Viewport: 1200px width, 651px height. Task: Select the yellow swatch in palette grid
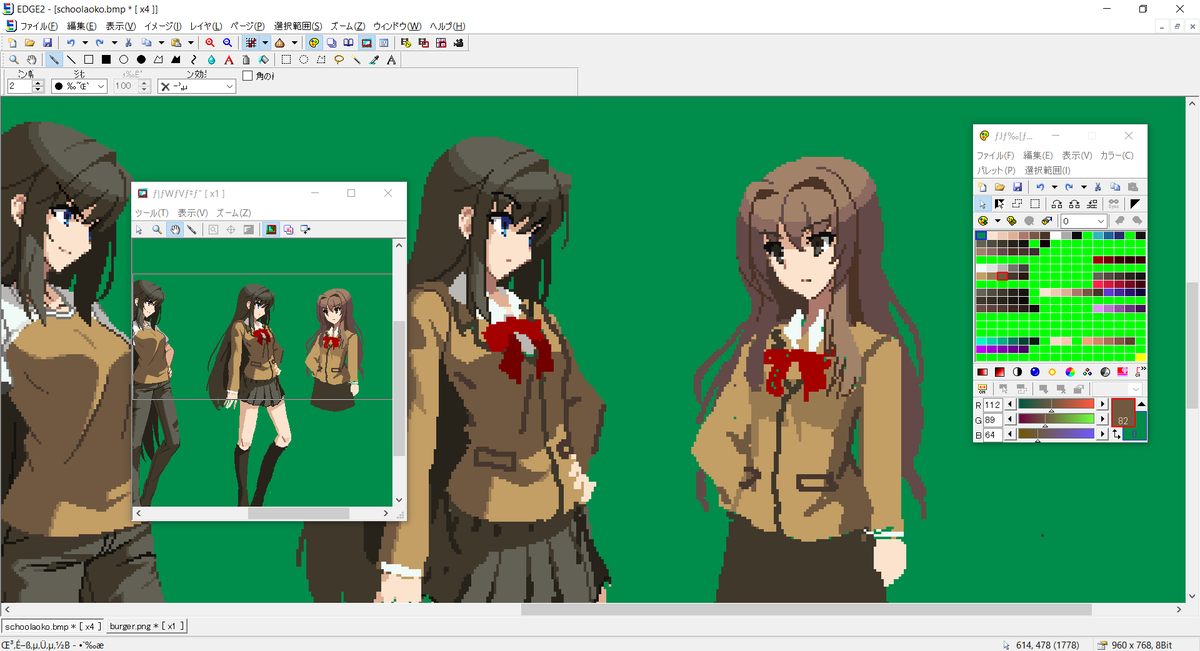coord(1140,357)
